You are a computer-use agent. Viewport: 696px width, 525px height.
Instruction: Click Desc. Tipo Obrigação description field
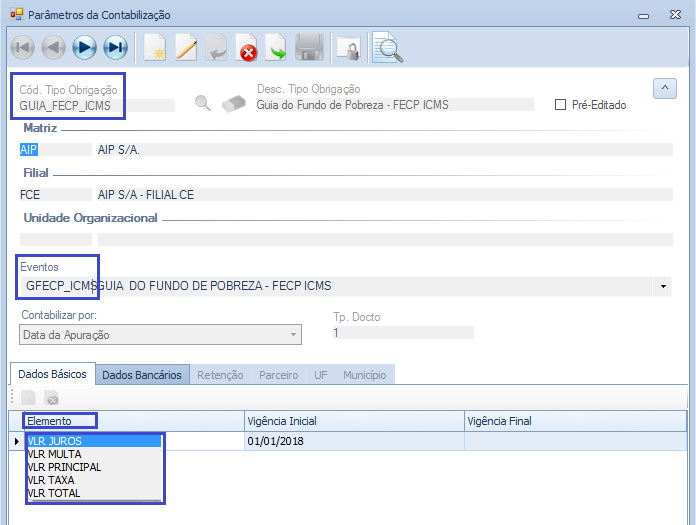tap(395, 105)
